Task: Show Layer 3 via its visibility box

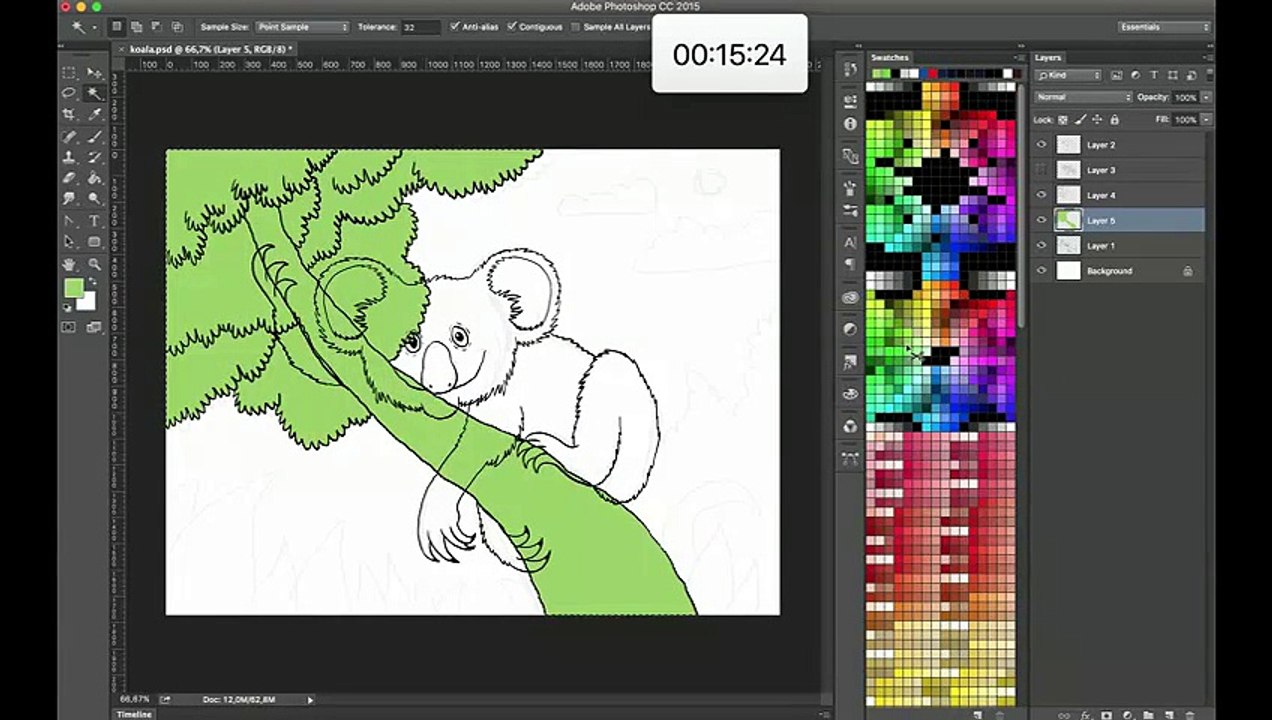Action: (x=1042, y=170)
